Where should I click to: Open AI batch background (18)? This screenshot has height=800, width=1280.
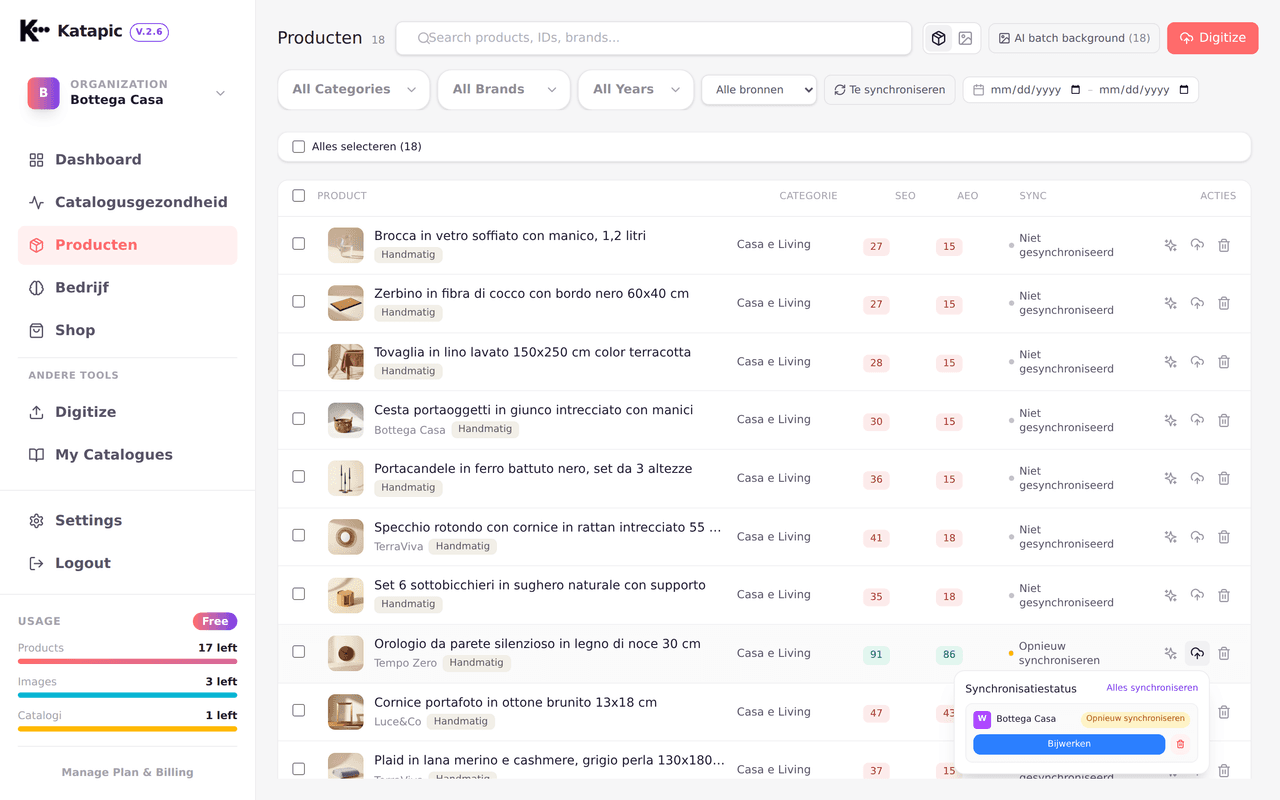[x=1074, y=38]
